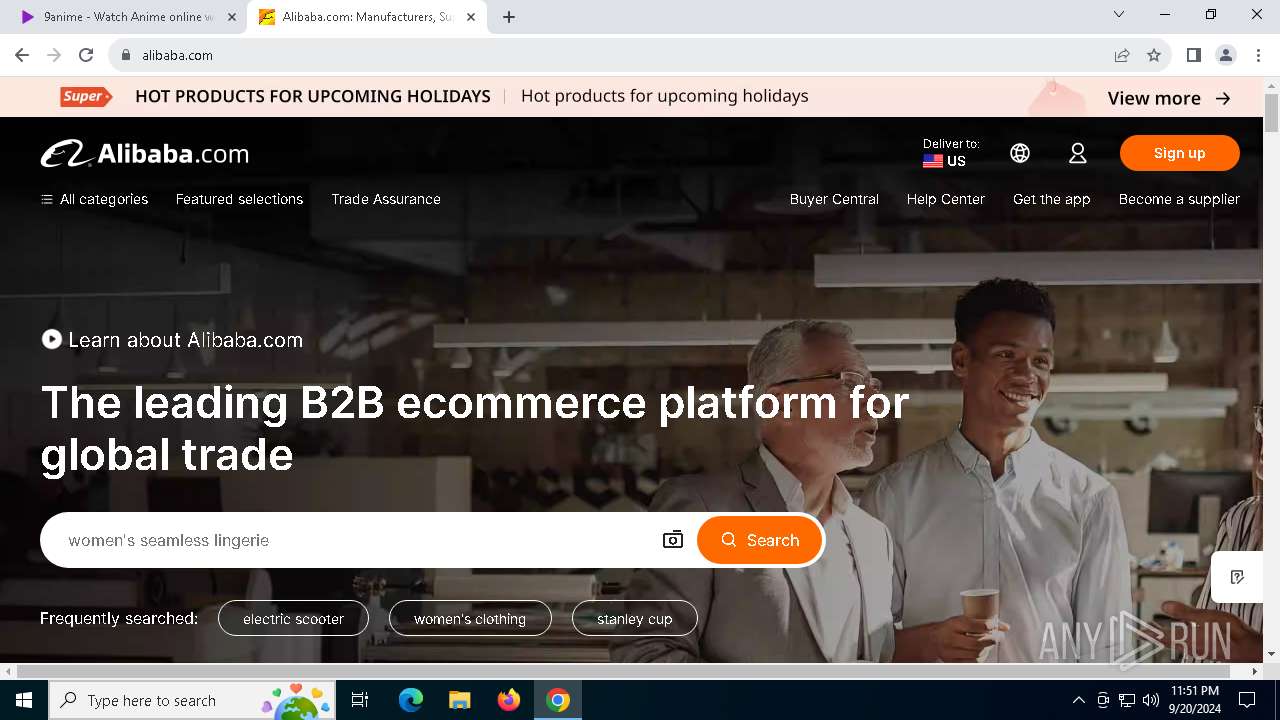Toggle the Chrome side panel
This screenshot has width=1280, height=720.
tap(1193, 55)
